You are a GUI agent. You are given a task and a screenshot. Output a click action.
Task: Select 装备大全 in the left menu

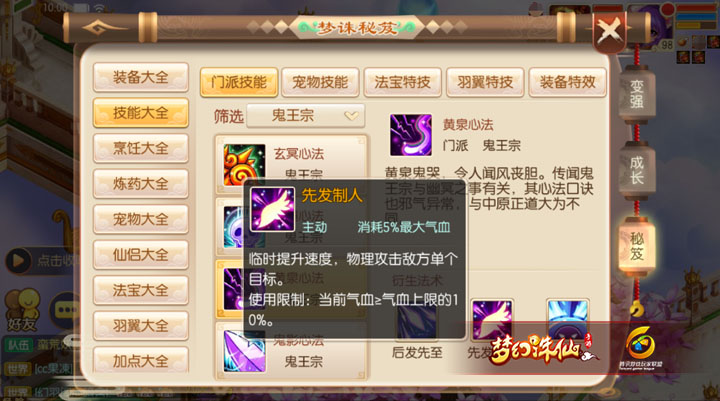pos(141,77)
